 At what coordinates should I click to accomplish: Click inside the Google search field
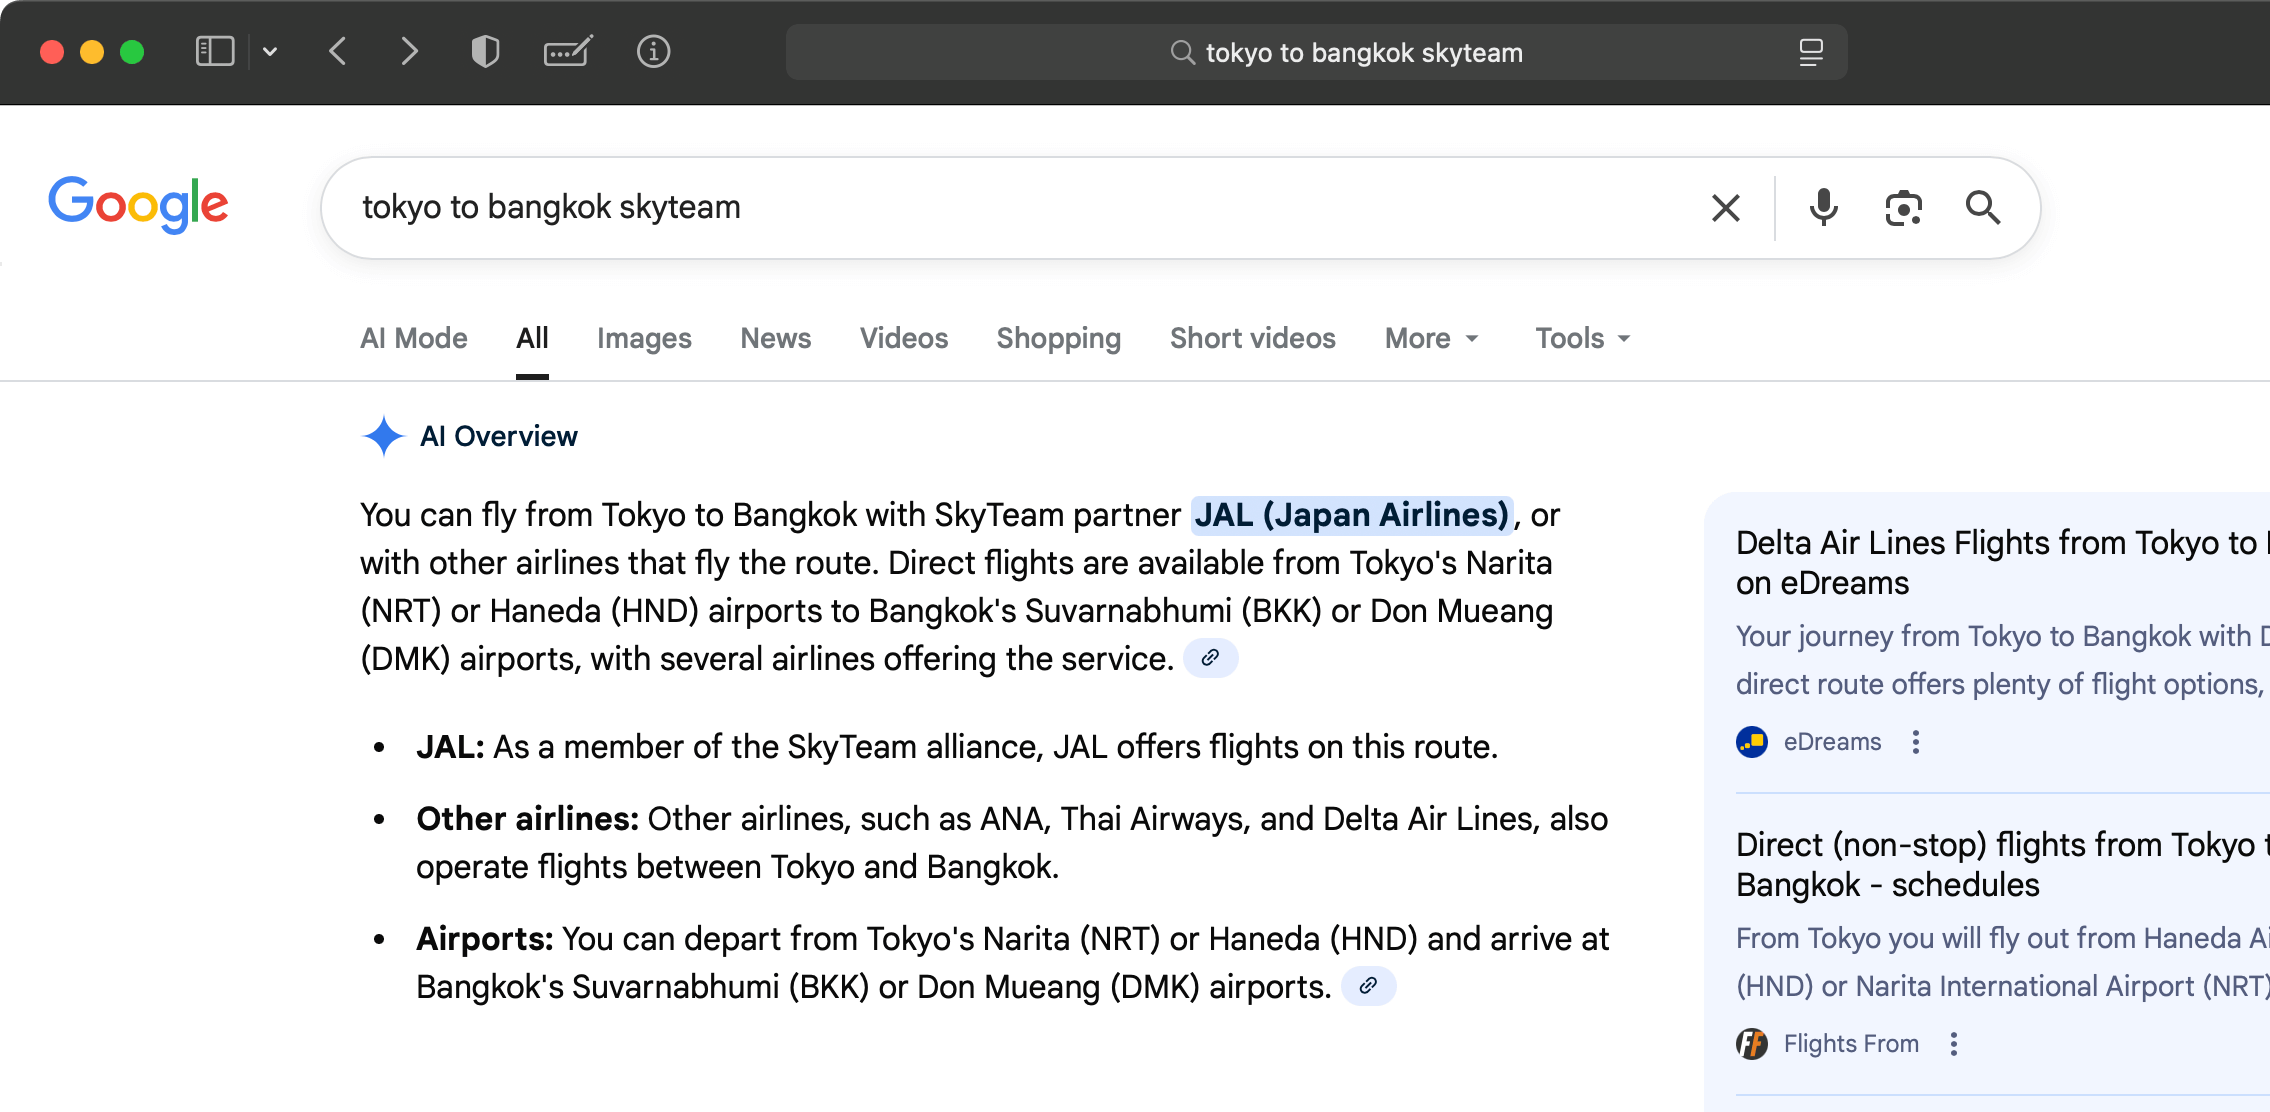point(1000,208)
